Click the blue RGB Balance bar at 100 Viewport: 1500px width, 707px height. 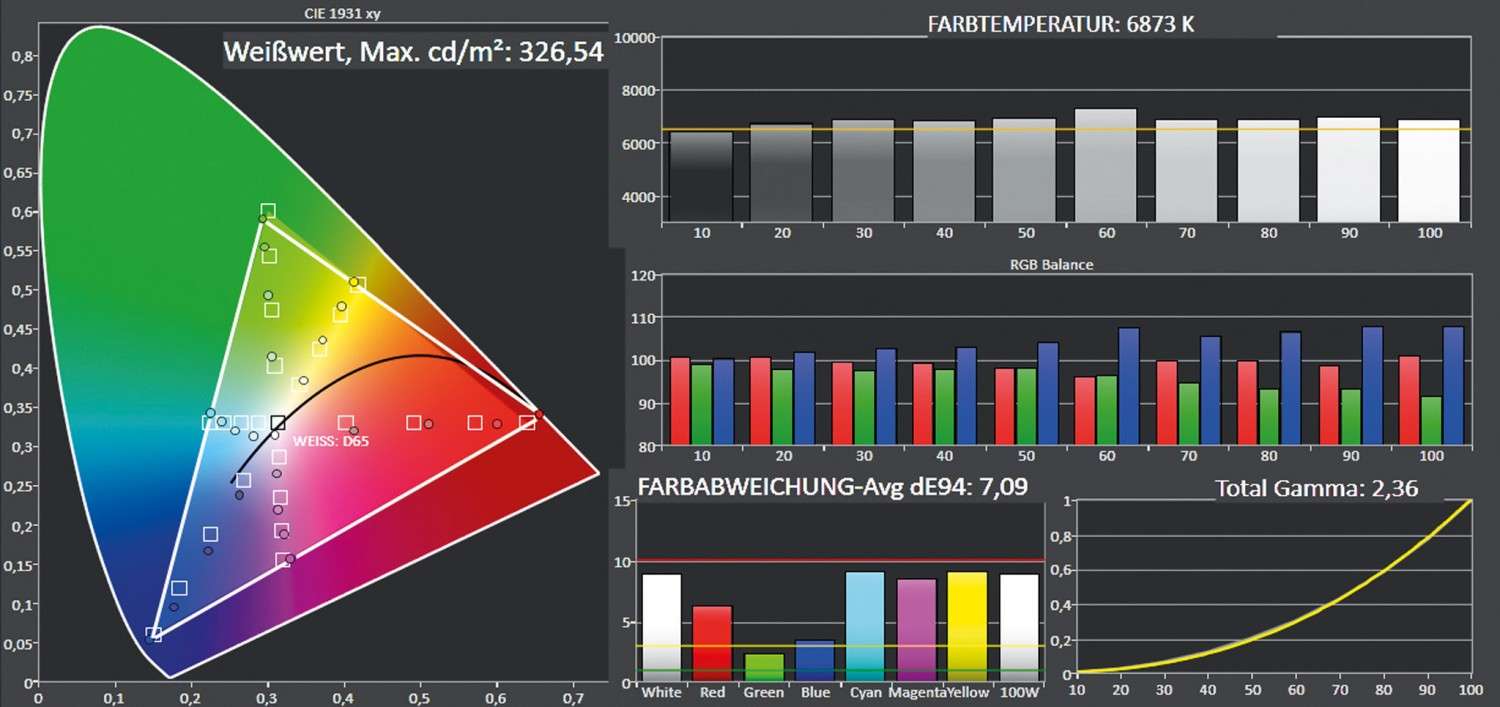pyautogui.click(x=1453, y=386)
